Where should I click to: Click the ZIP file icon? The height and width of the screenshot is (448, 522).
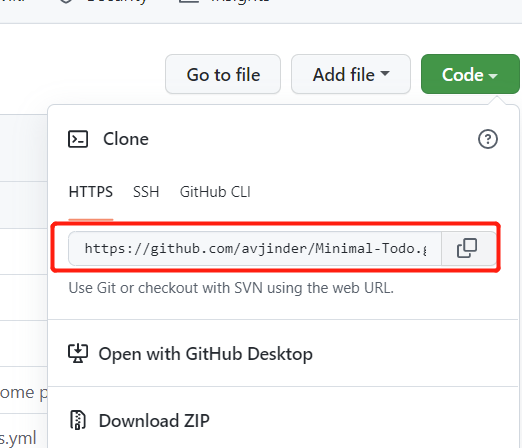(78, 420)
